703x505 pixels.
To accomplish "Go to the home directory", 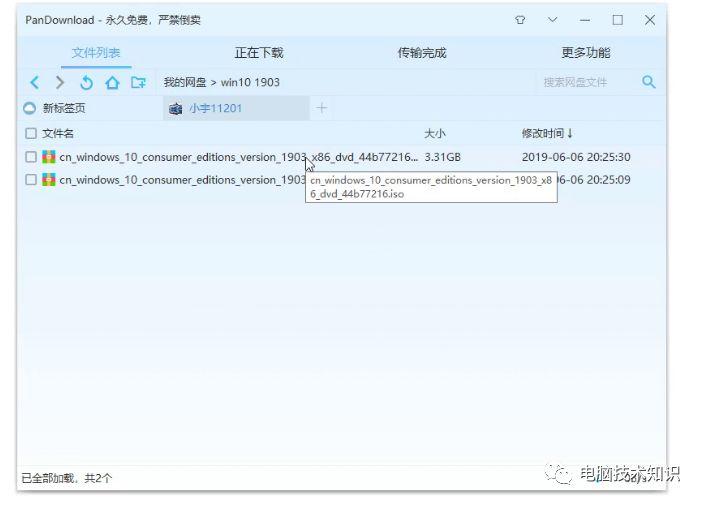I will coord(112,83).
